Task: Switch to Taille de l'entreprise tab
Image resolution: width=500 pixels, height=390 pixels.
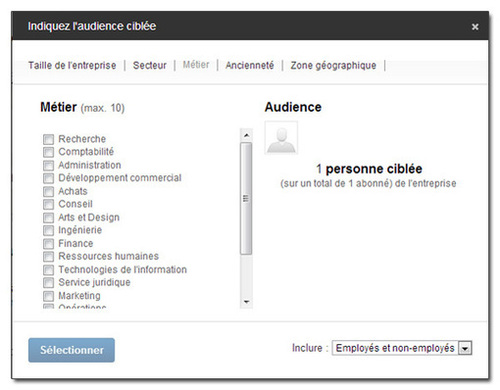Action: pyautogui.click(x=72, y=65)
